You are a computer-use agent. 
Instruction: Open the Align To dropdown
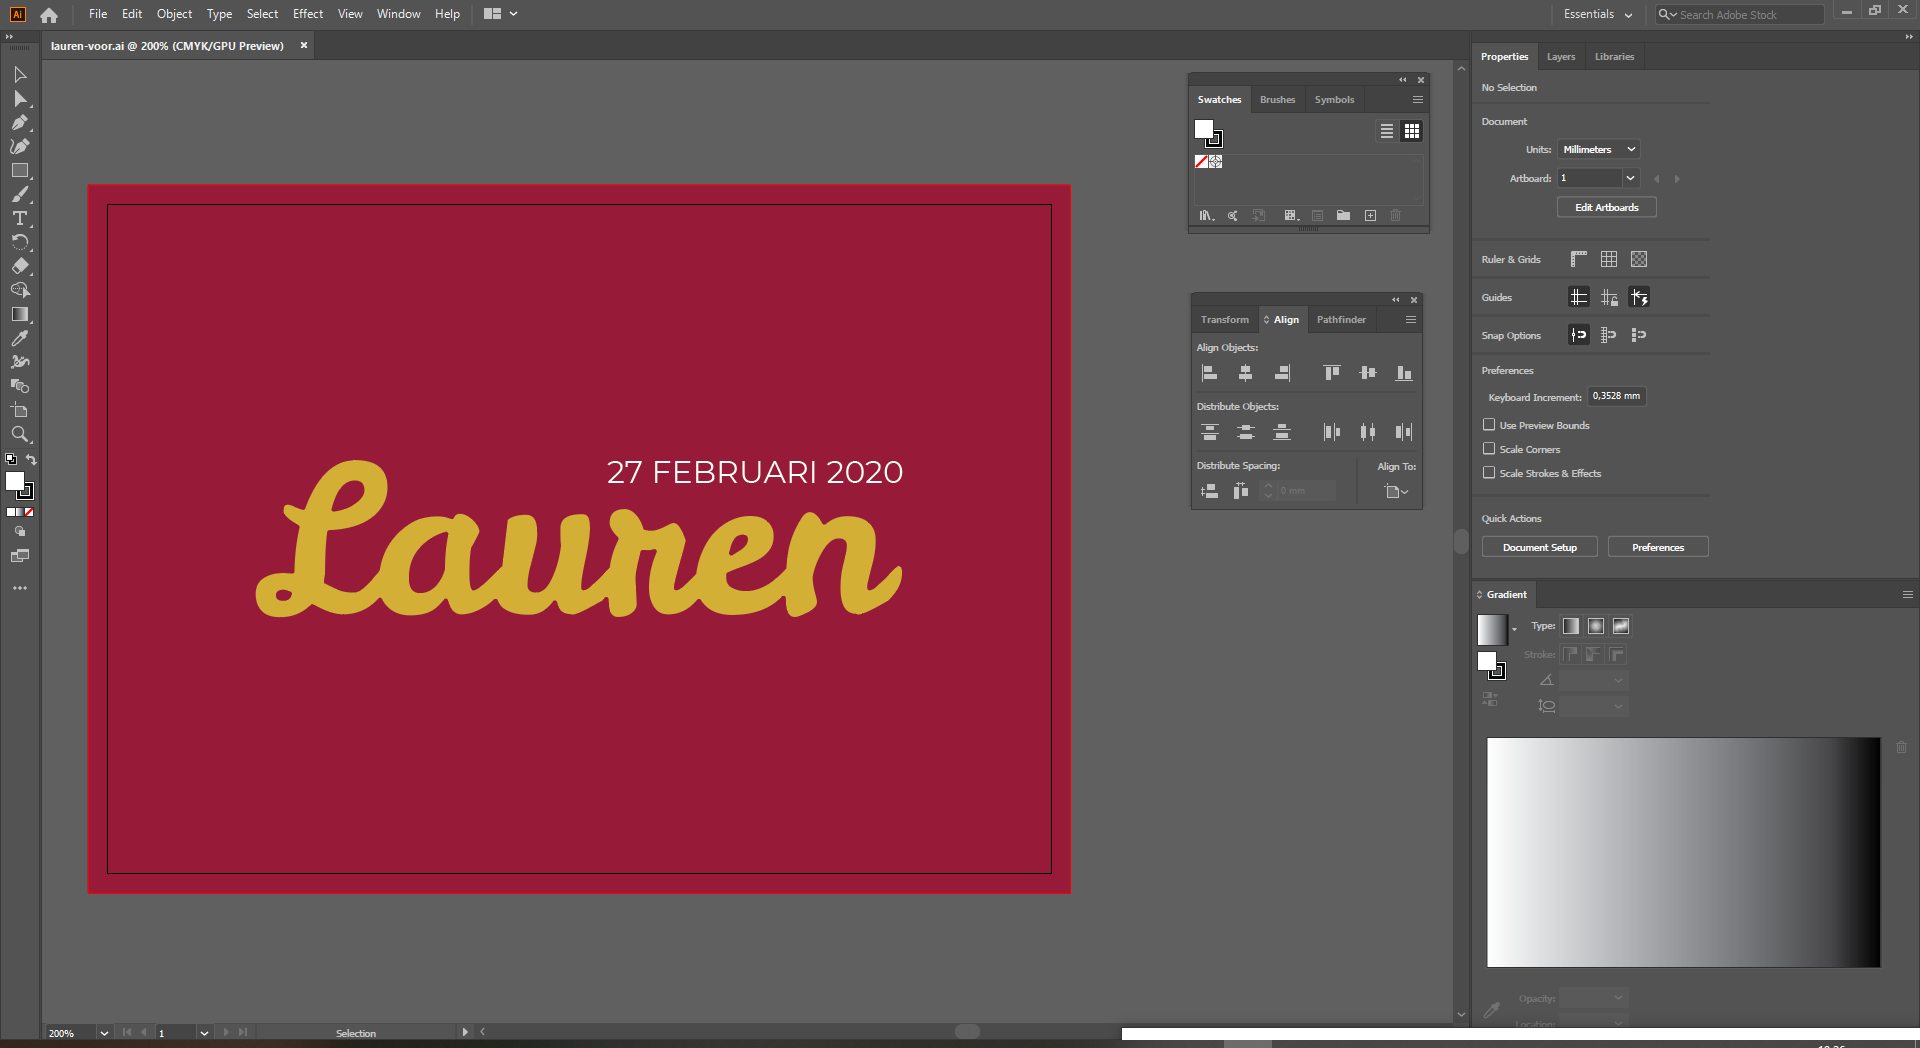click(x=1396, y=491)
